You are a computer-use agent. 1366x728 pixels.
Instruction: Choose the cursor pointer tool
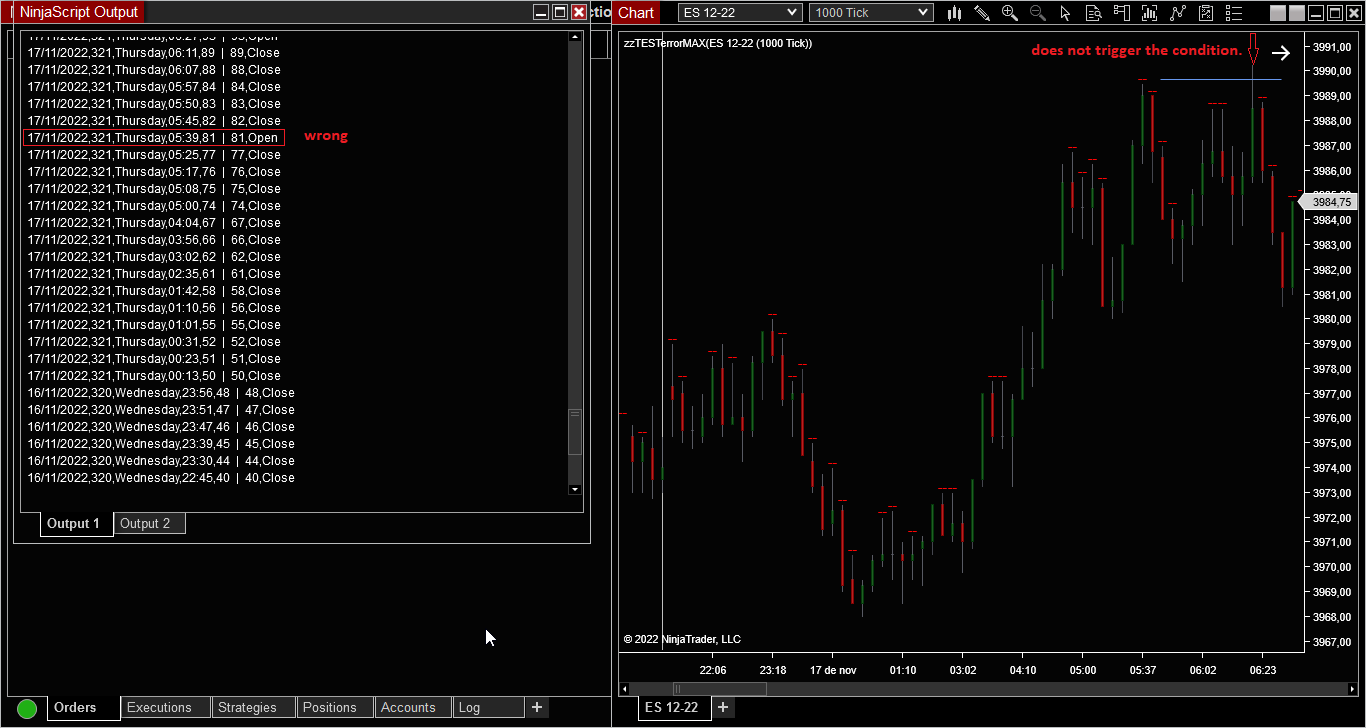1066,12
